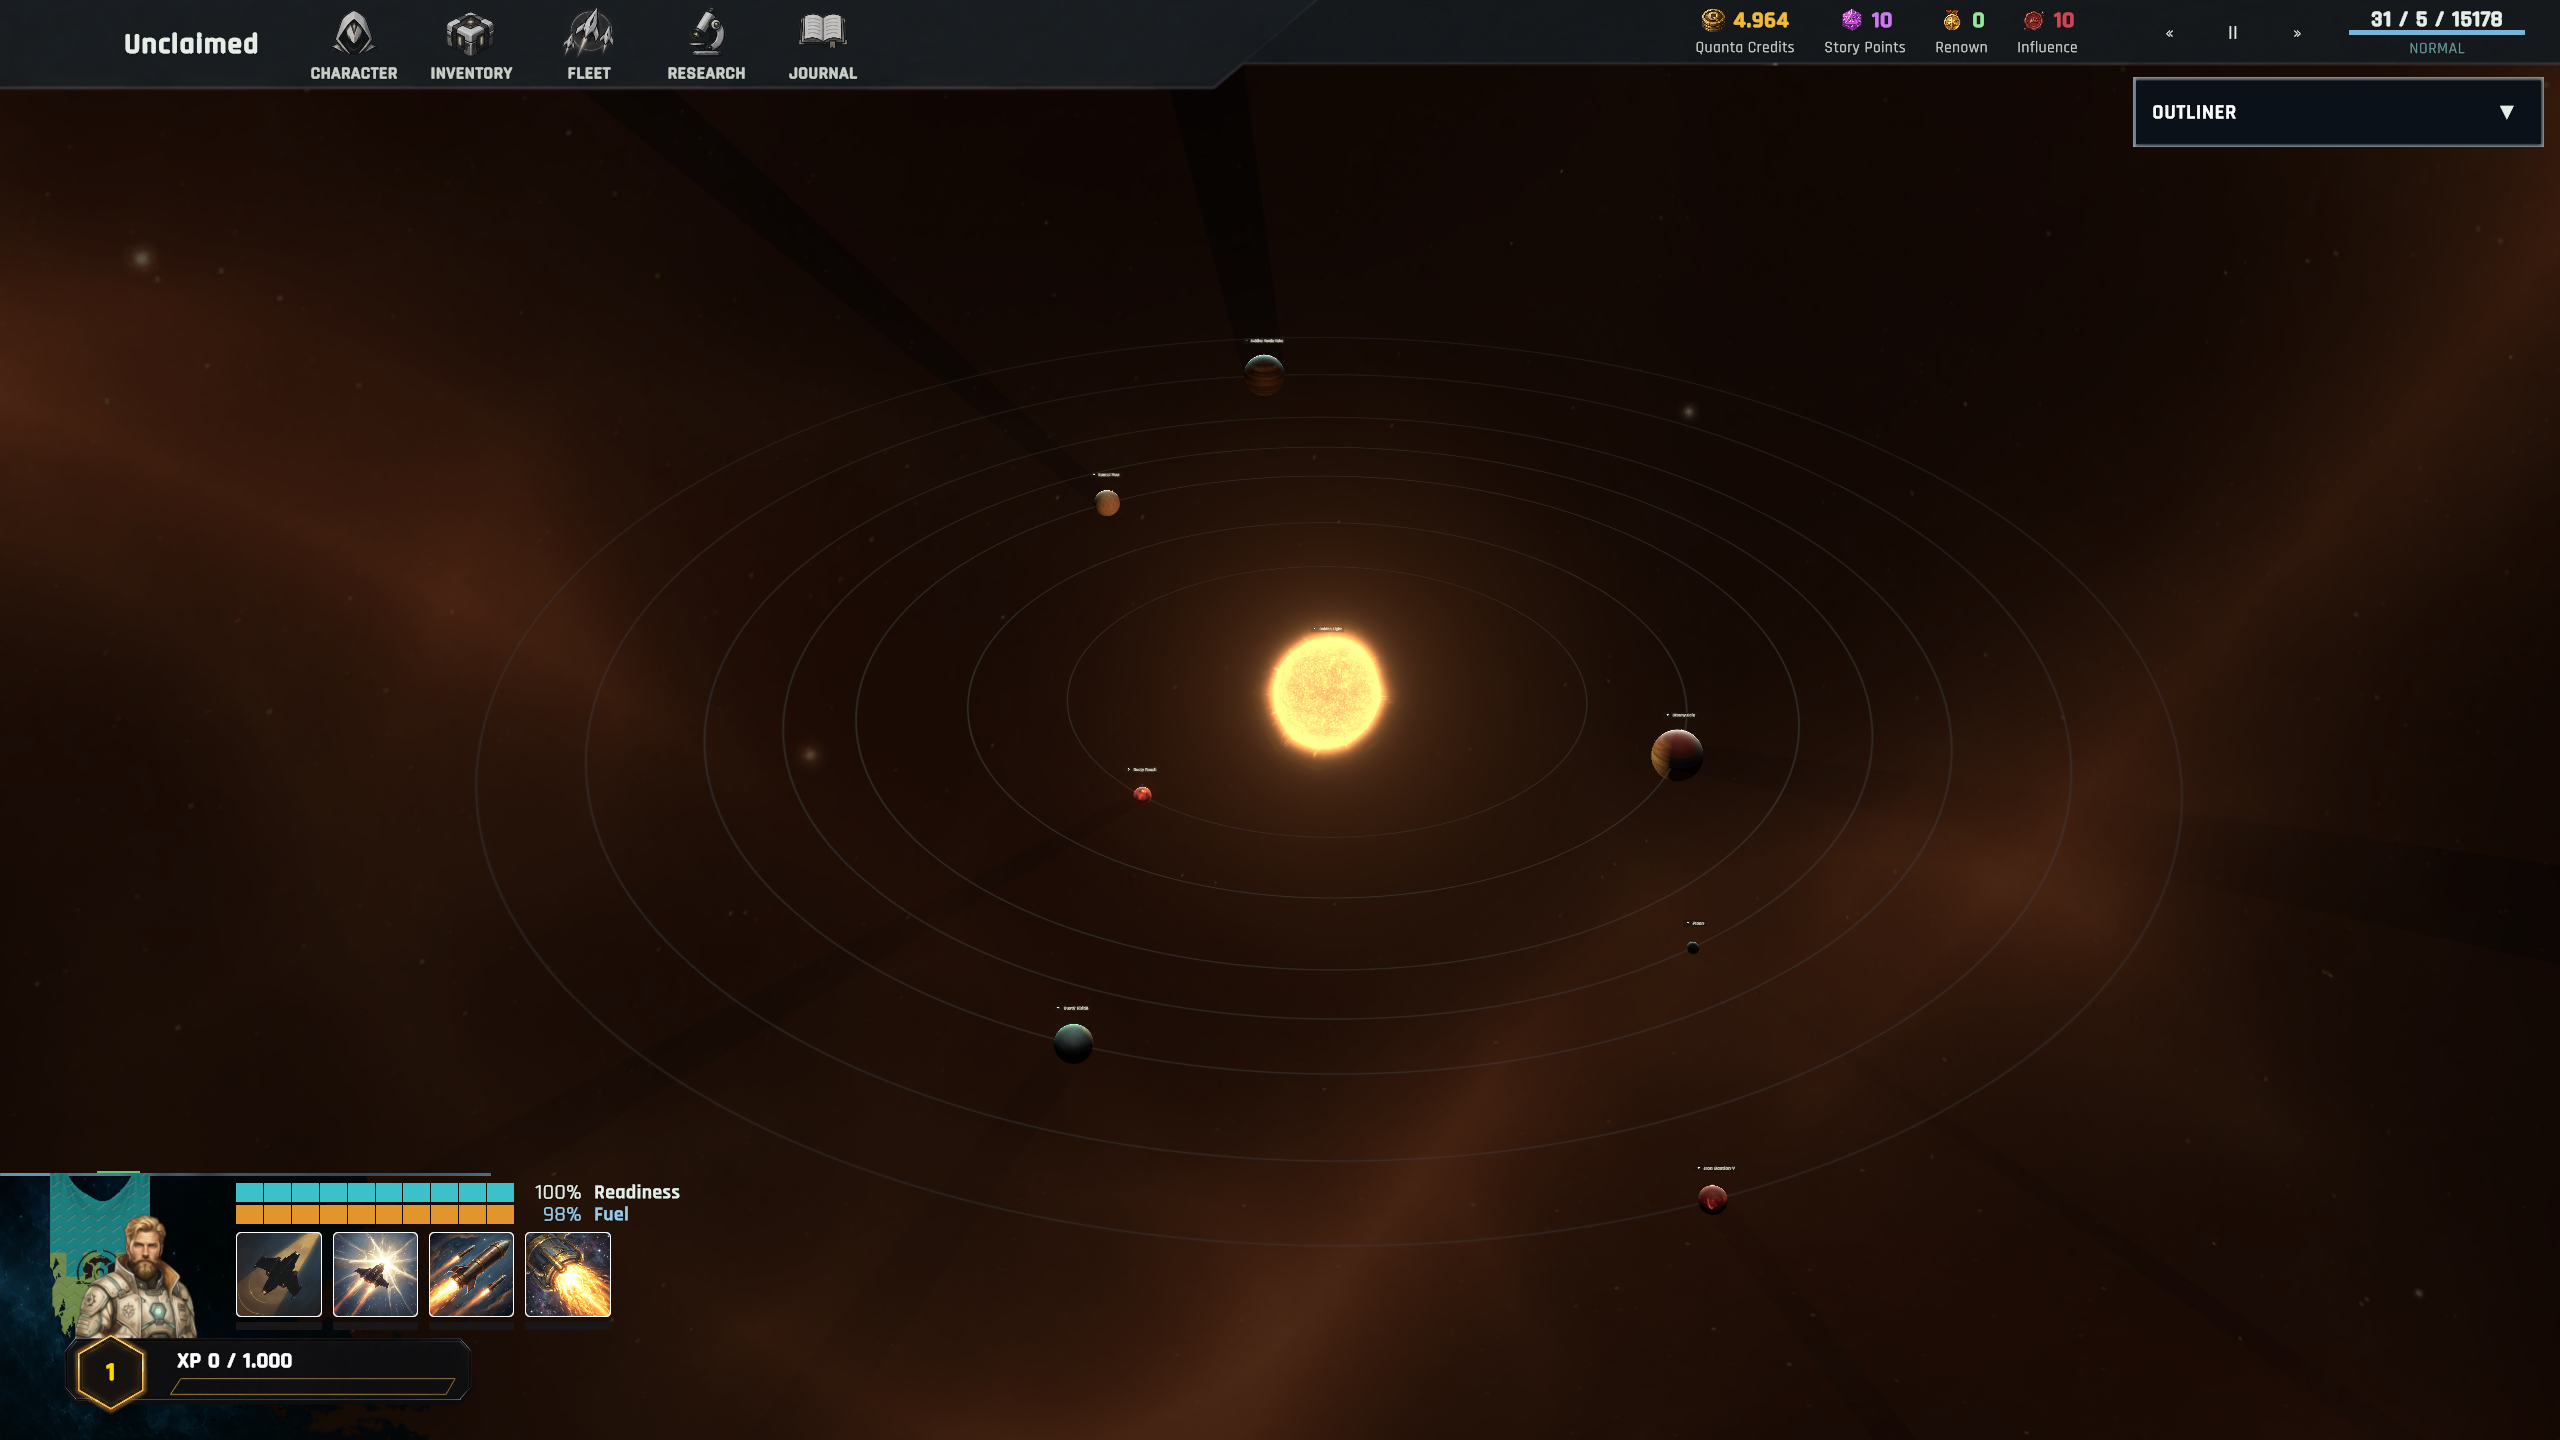Click the orange Fuel bar
Image resolution: width=2560 pixels, height=1440 pixels.
pos(375,1214)
